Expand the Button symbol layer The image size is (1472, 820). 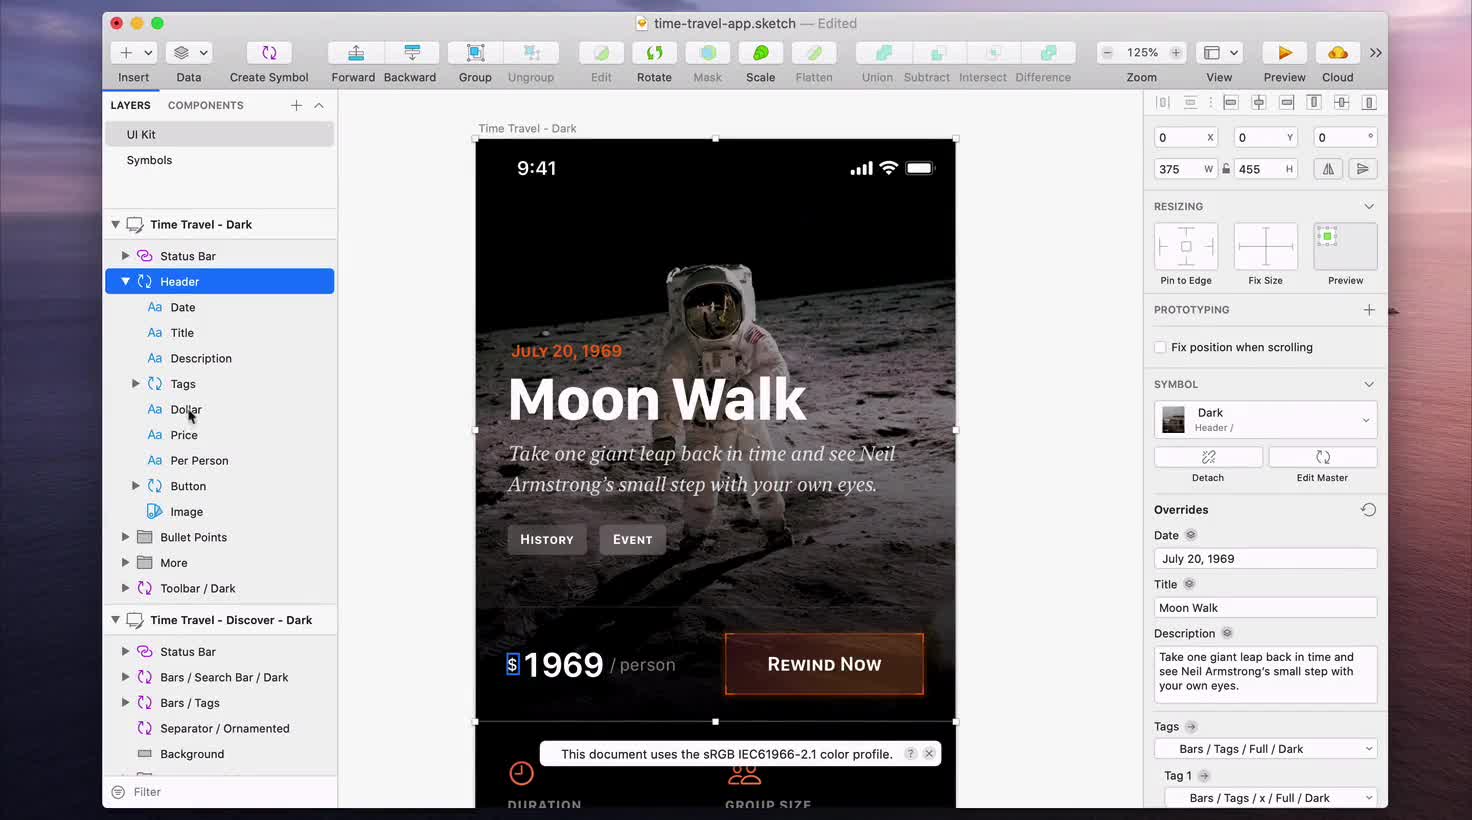pyautogui.click(x=136, y=486)
